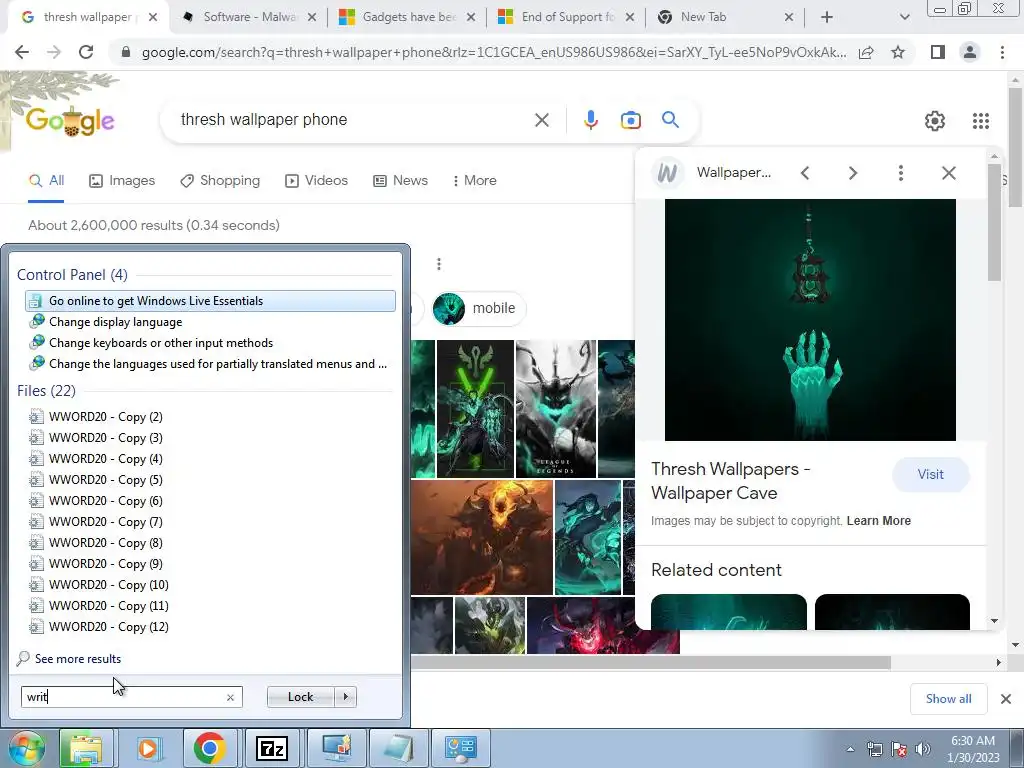This screenshot has height=768, width=1024.
Task: Click the Lock button in Start menu
Action: [x=300, y=697]
